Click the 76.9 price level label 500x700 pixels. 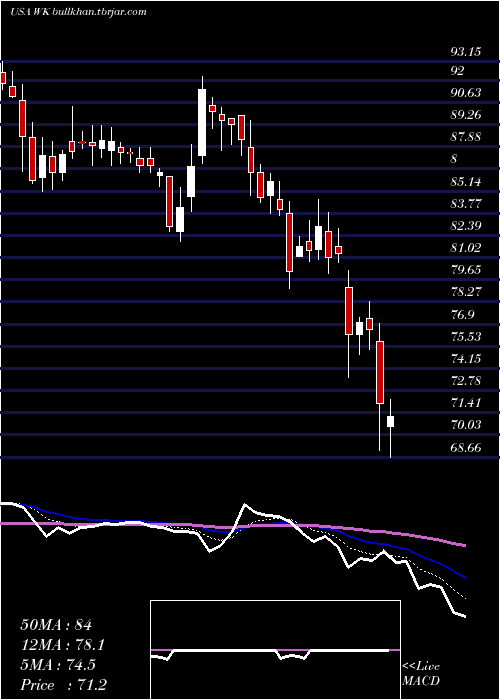pos(462,314)
